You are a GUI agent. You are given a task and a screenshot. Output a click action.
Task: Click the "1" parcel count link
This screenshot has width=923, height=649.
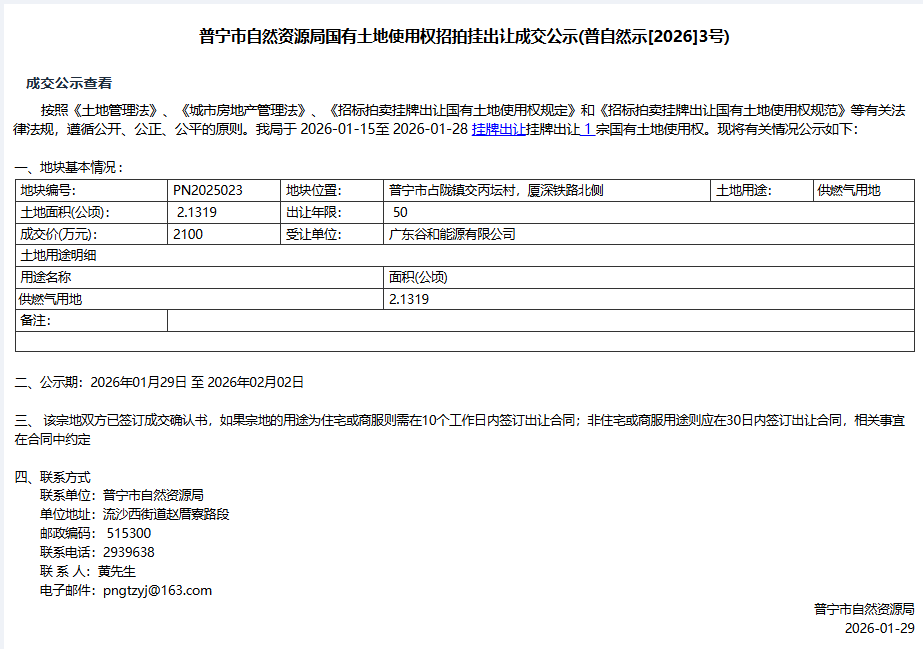587,130
